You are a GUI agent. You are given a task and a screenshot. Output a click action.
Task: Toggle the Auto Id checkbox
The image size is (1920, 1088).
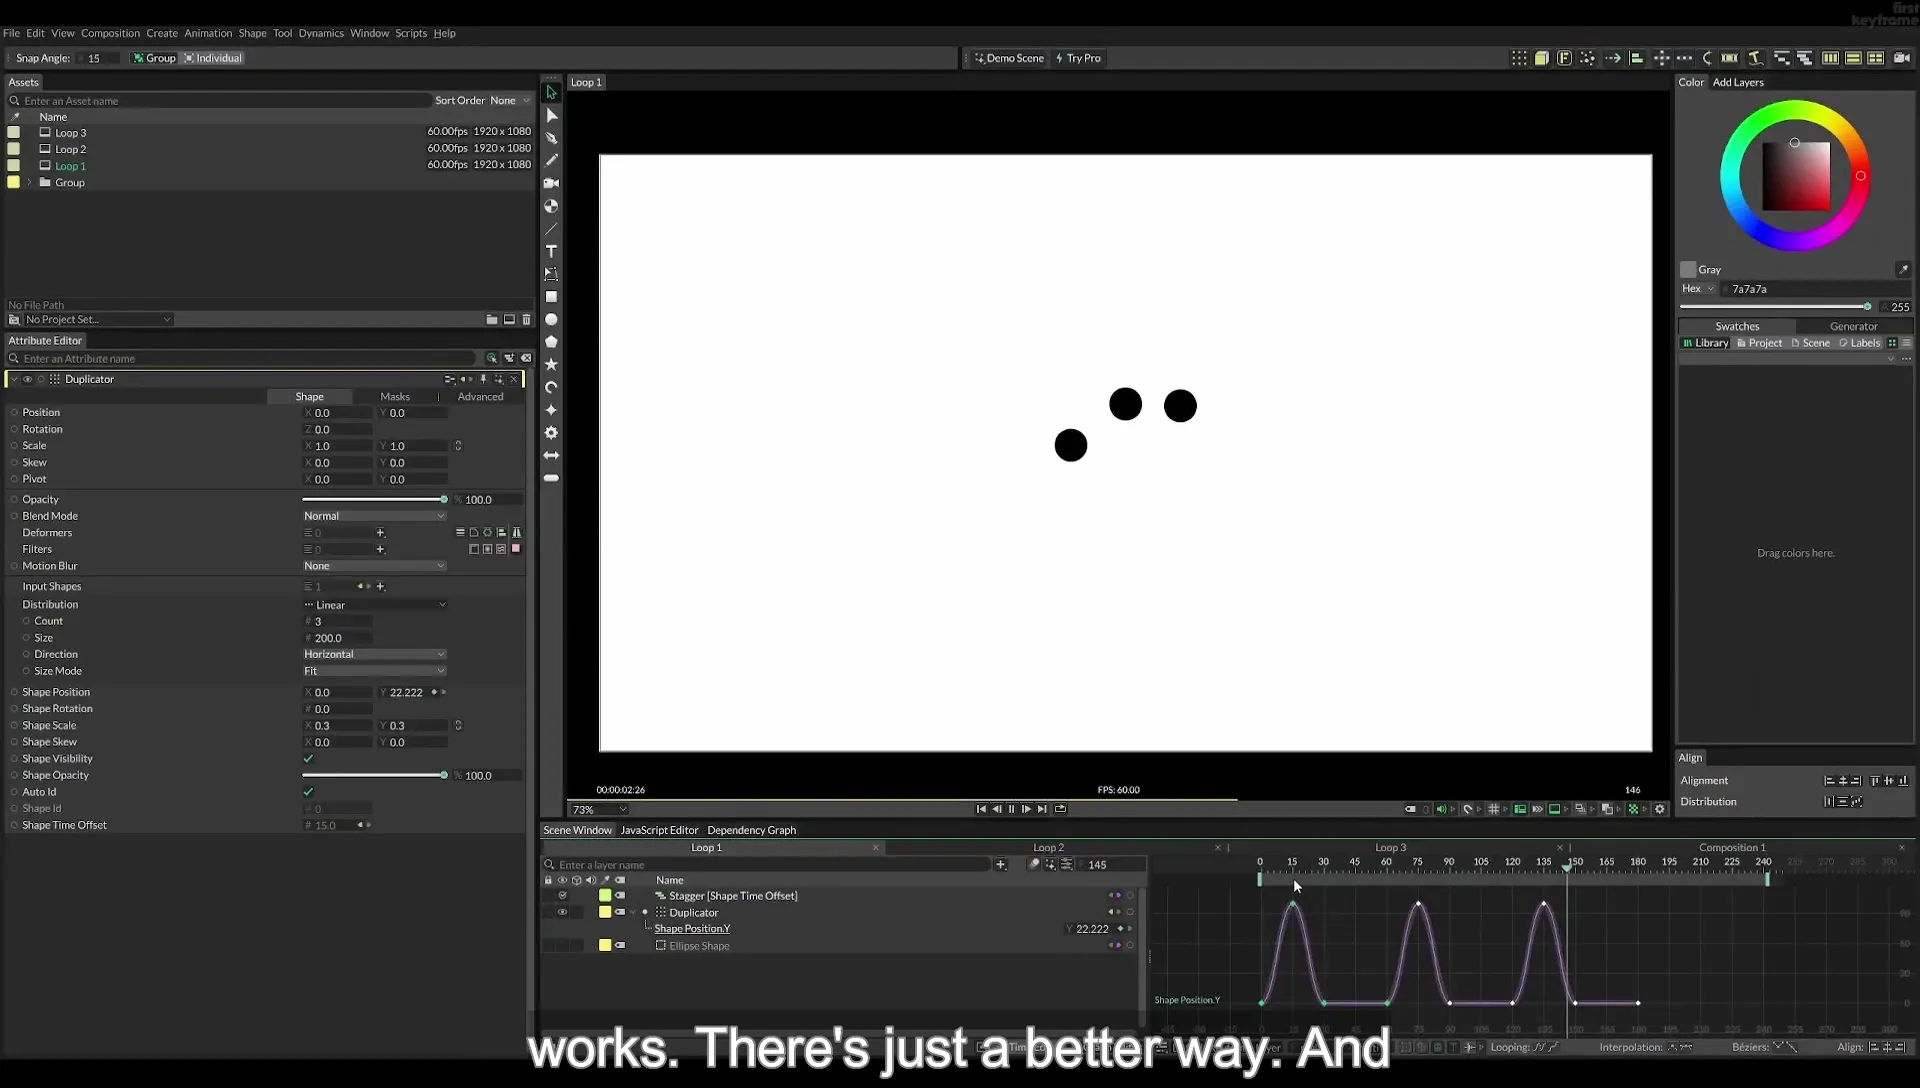coord(308,792)
